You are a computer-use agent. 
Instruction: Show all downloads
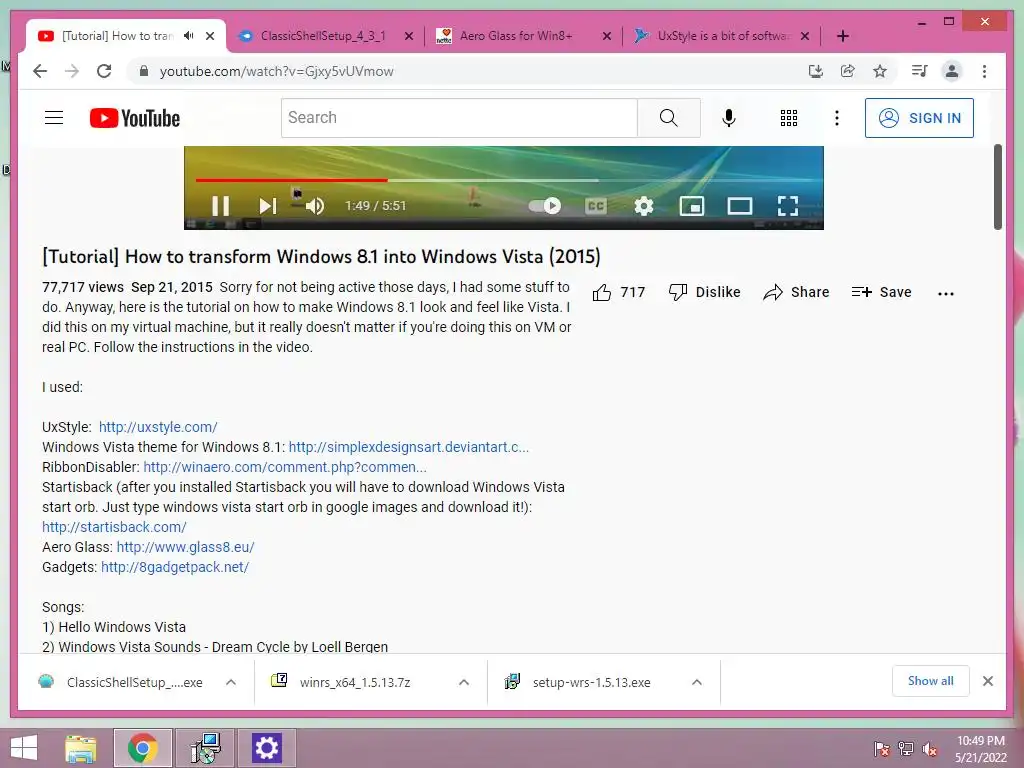pyautogui.click(x=931, y=681)
